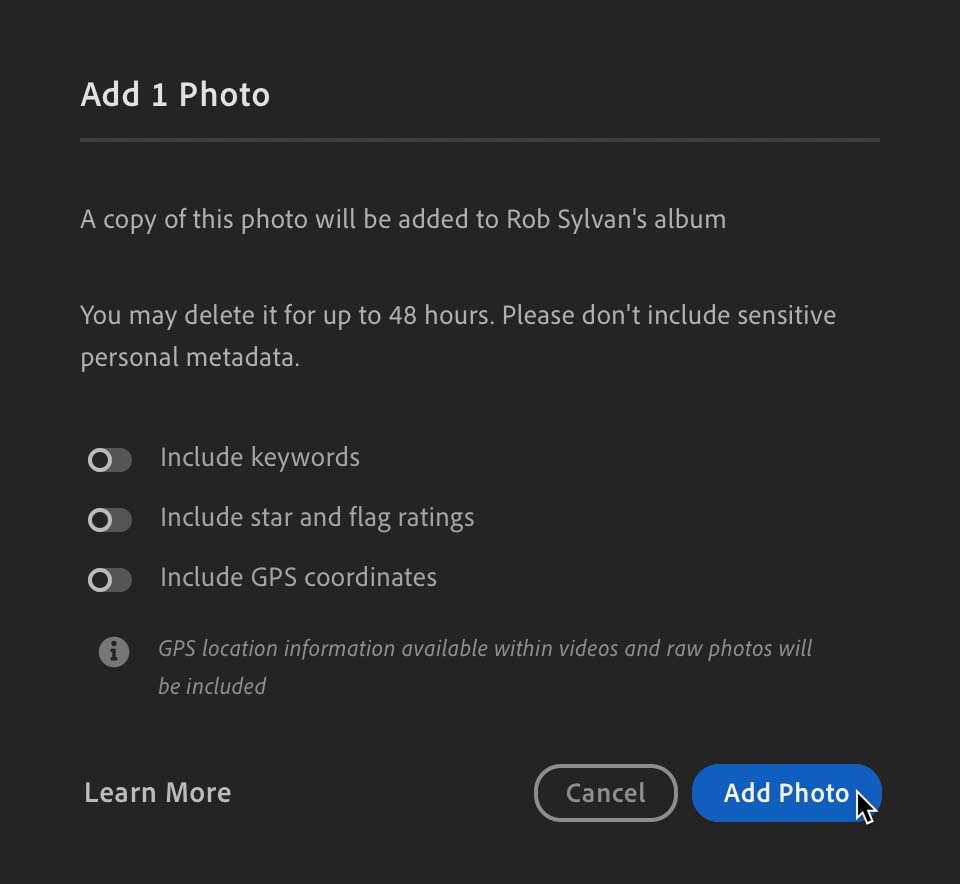This screenshot has width=960, height=884.
Task: Open the Learn More link
Action: click(158, 793)
